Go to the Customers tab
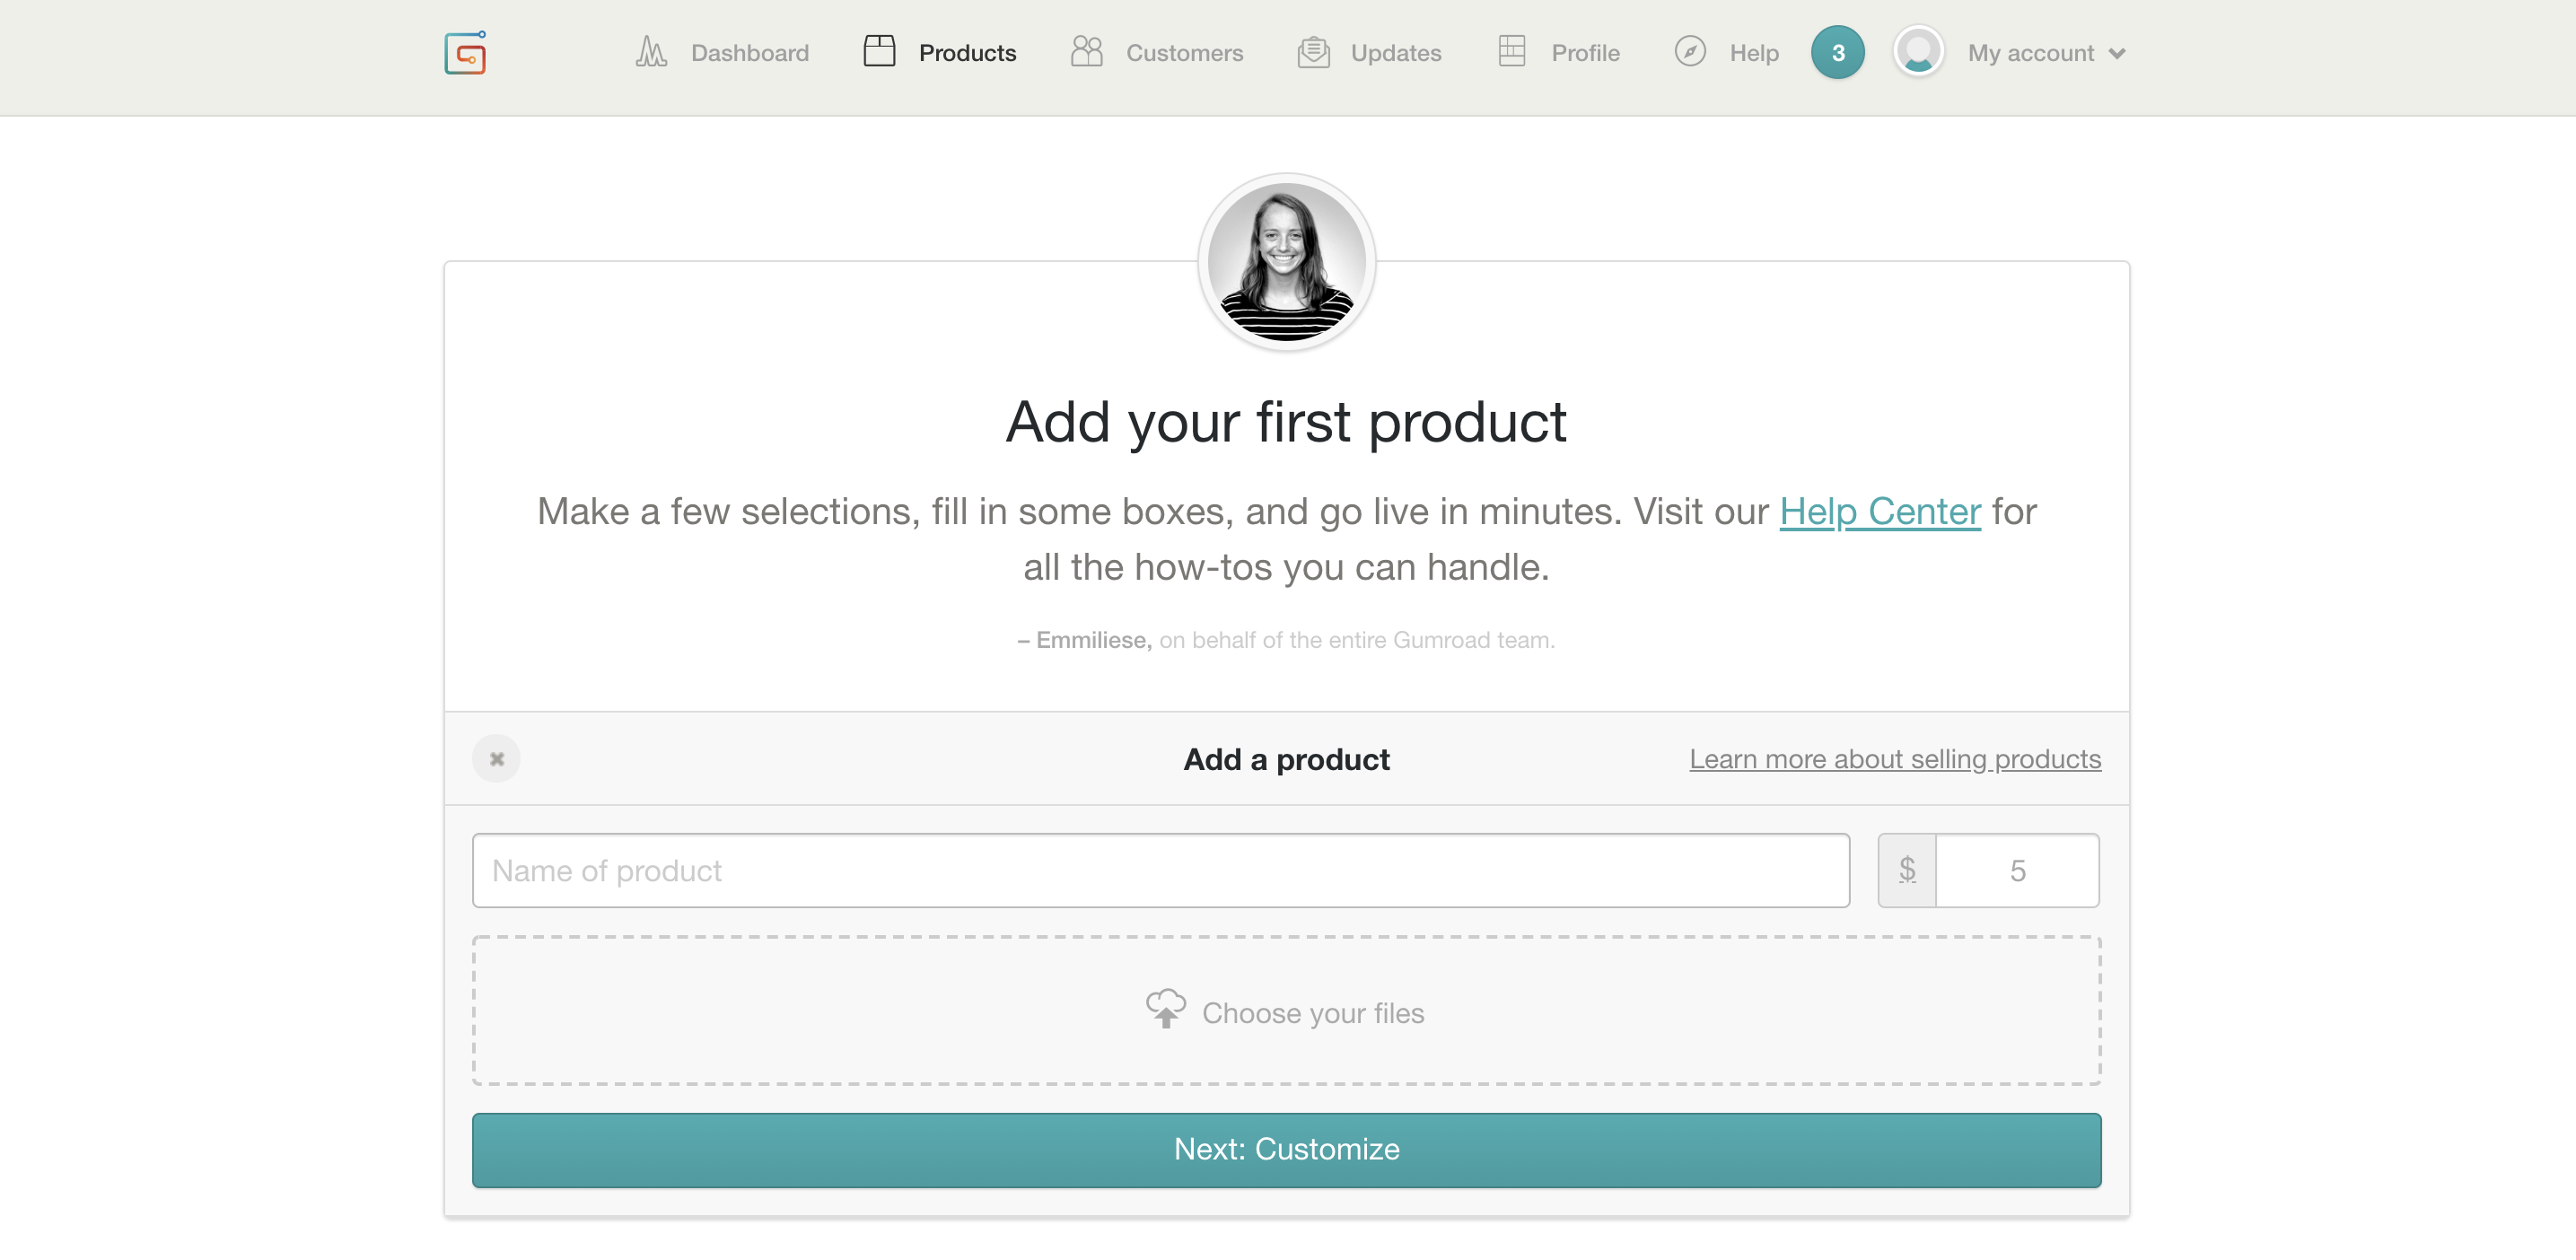 tap(1184, 53)
